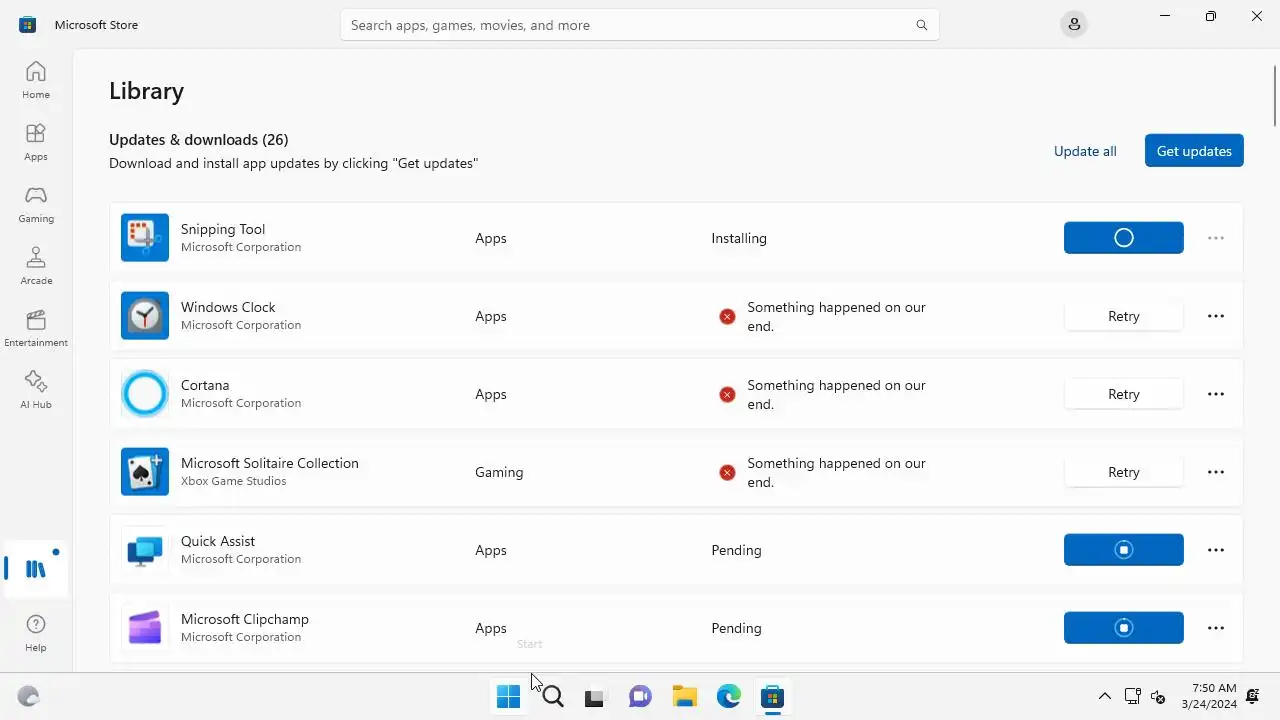Stop the pending Quick Assist download
Screen dimensions: 1280x720
(x=1124, y=550)
